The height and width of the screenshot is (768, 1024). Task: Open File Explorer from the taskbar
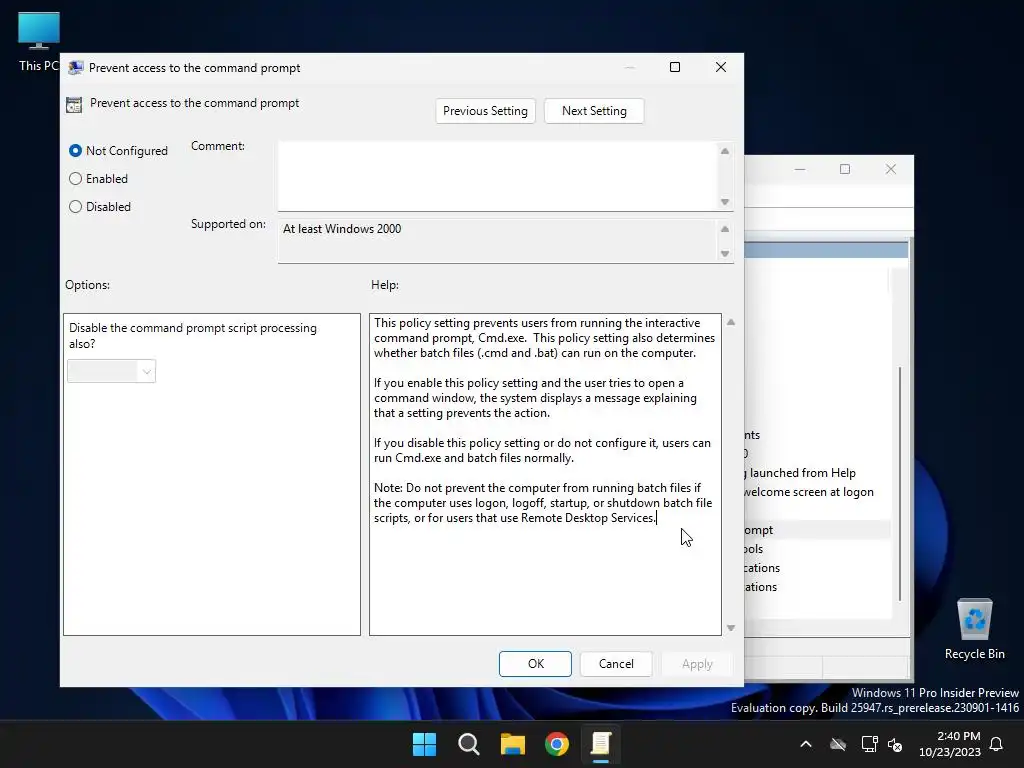(513, 744)
